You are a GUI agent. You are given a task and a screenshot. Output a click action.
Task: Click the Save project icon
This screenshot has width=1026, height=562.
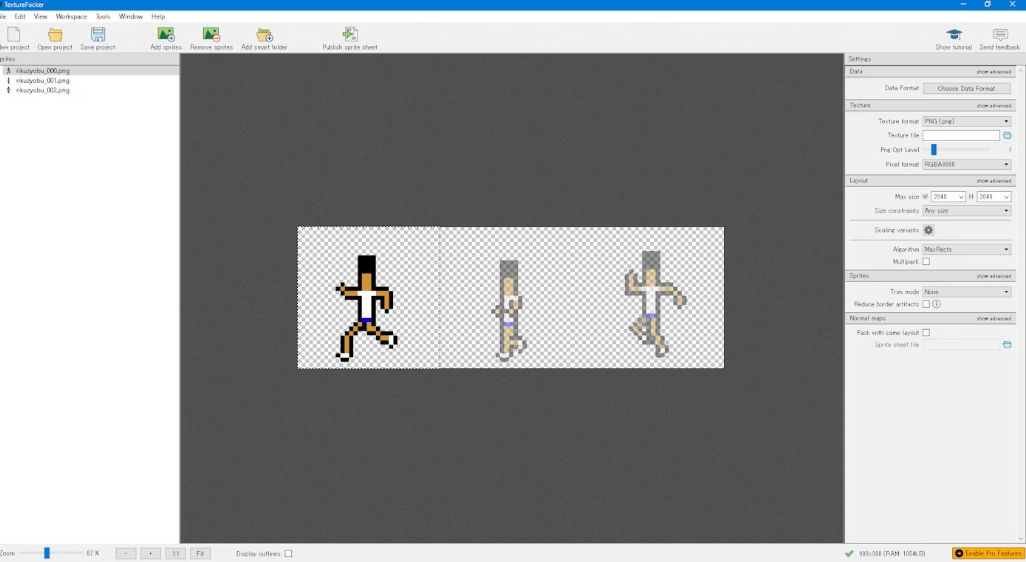(x=98, y=35)
